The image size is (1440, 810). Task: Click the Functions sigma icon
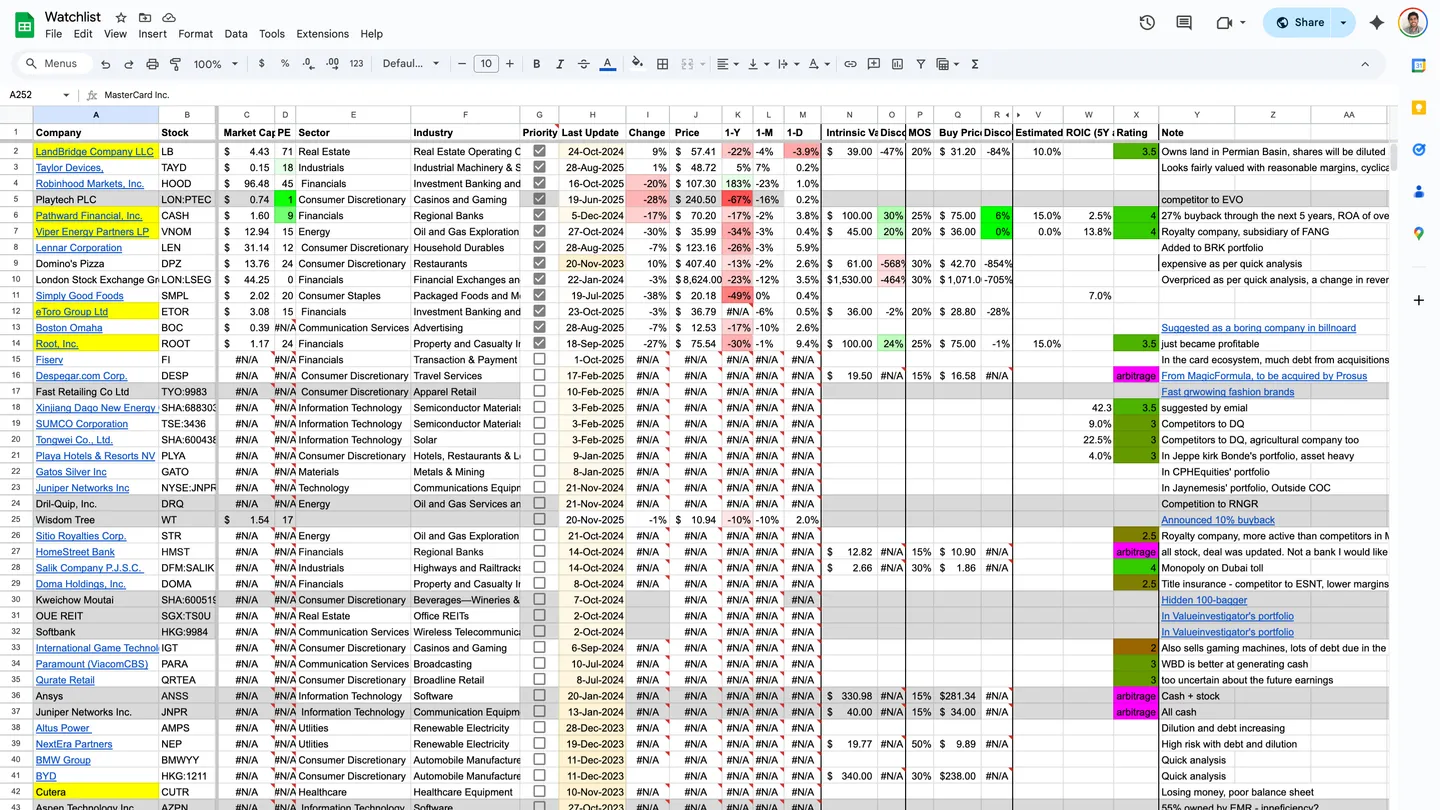point(974,64)
